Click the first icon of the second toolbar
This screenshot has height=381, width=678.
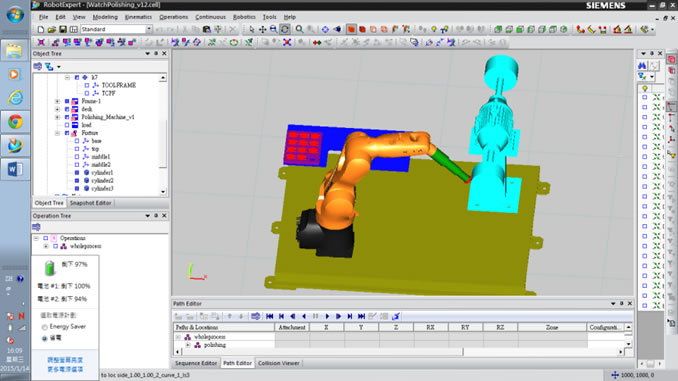tap(41, 42)
